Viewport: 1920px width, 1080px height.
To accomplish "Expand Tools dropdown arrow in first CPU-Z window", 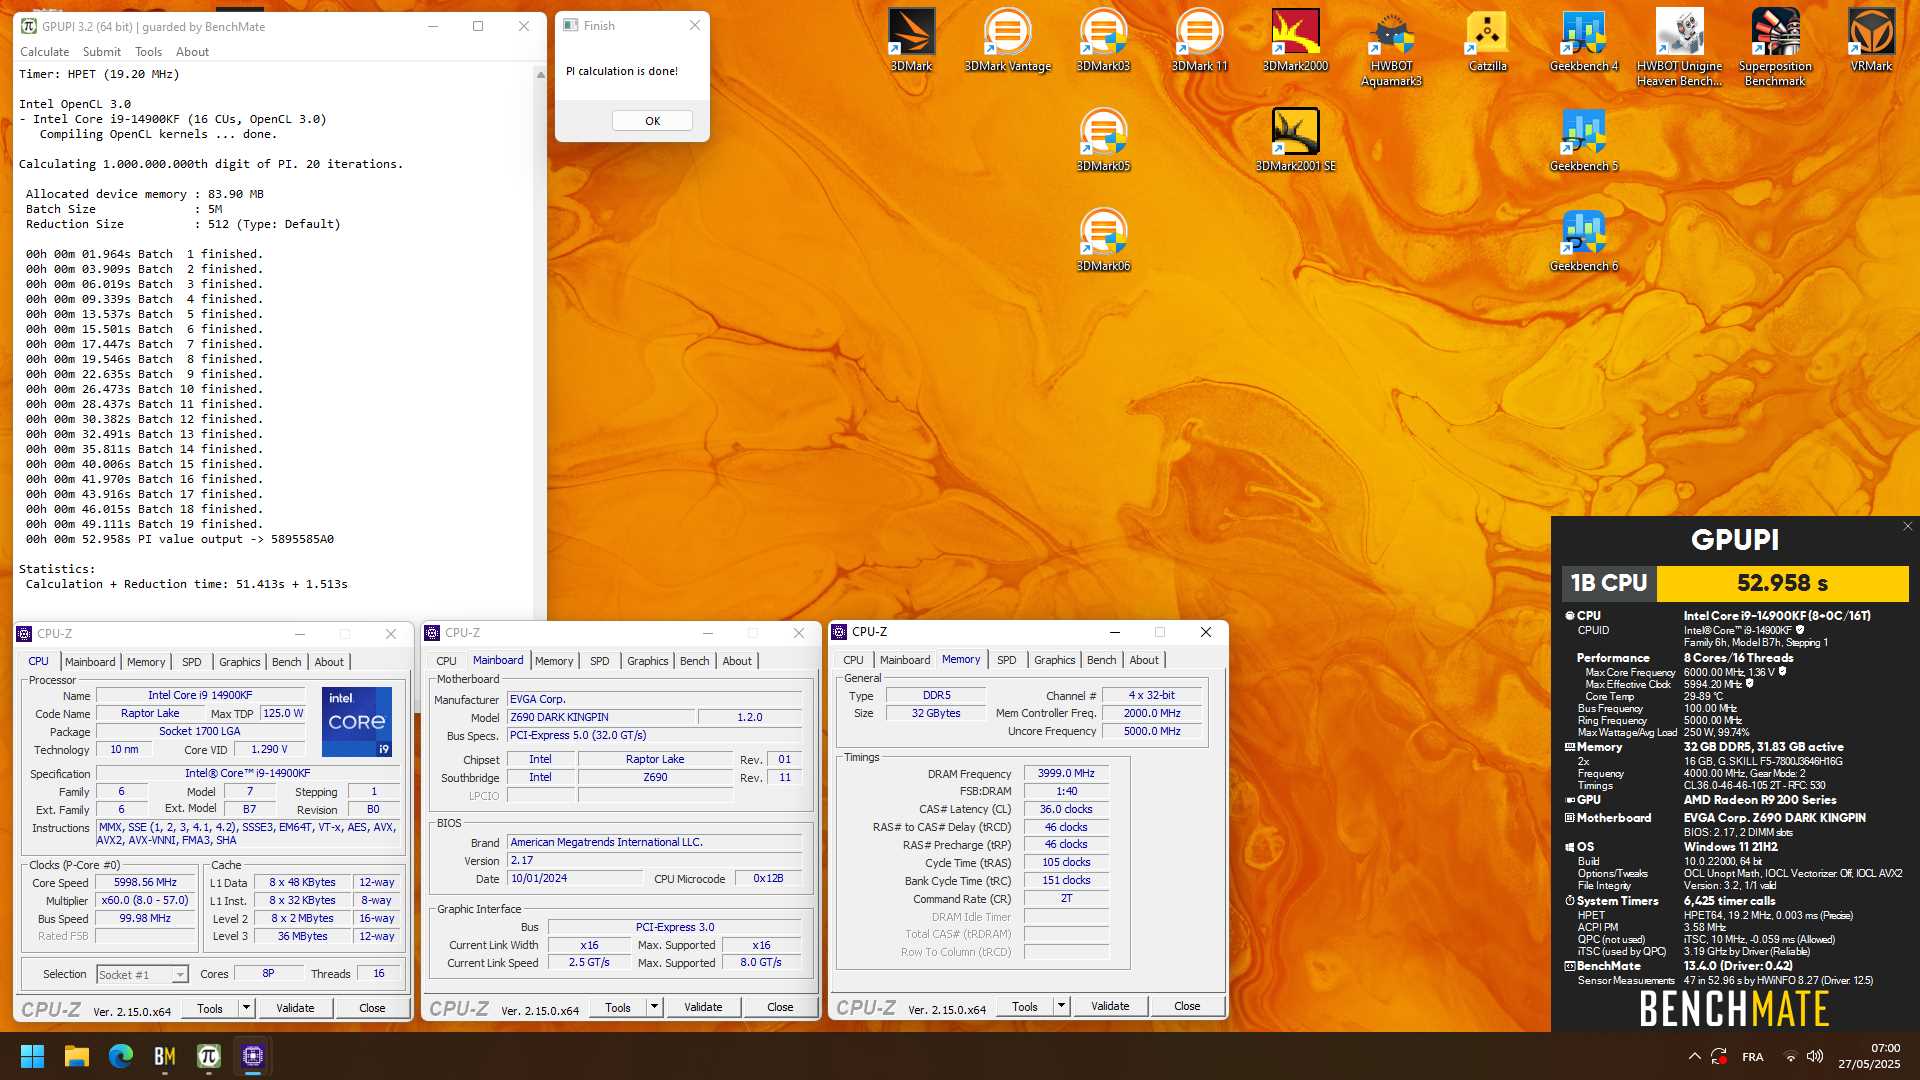I will pyautogui.click(x=246, y=1008).
